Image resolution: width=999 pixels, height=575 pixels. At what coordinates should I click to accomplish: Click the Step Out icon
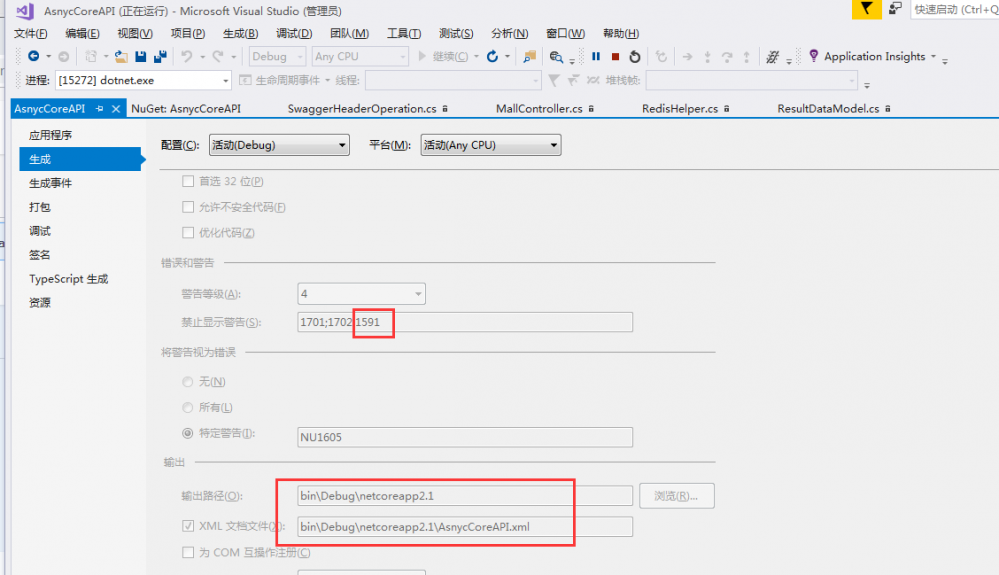coord(747,57)
